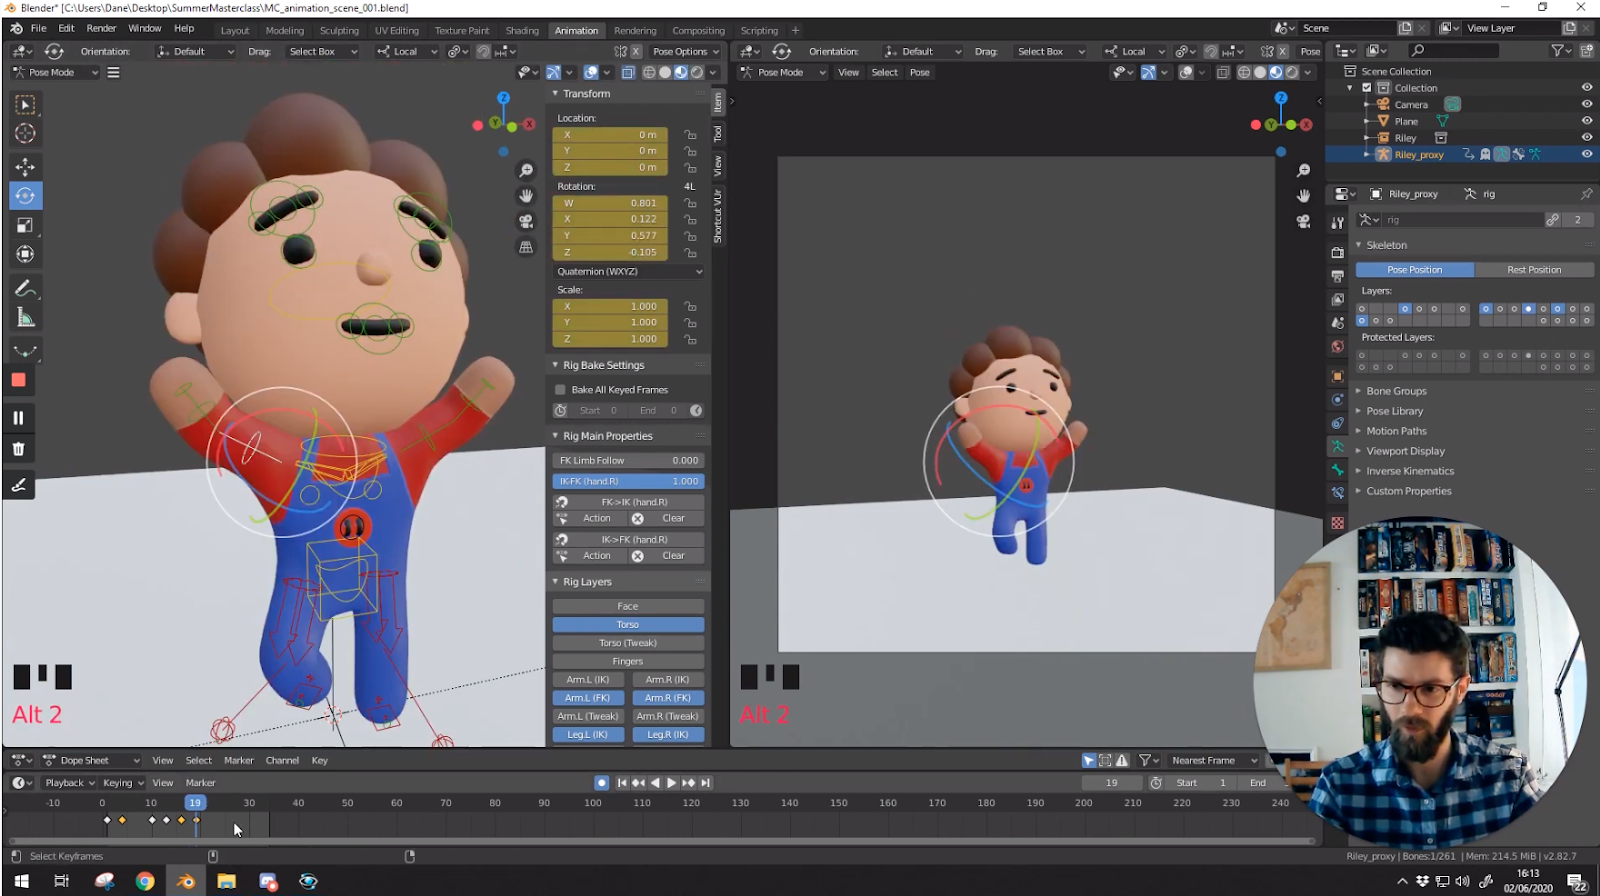The width and height of the screenshot is (1600, 896).
Task: Select the Annotate tool
Action: 25,289
